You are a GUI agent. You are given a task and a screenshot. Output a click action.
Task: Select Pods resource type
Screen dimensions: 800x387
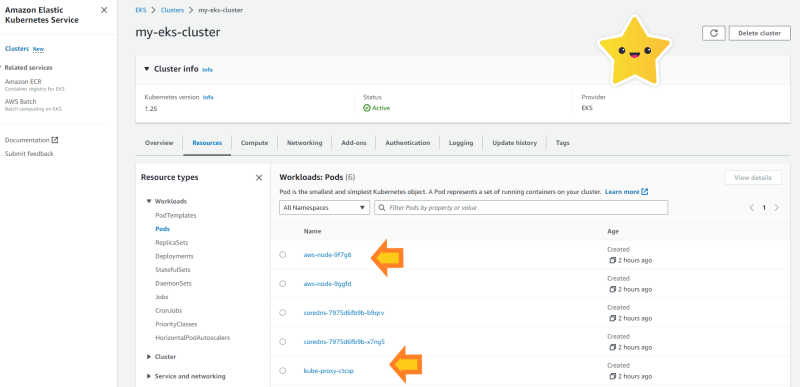click(x=163, y=229)
